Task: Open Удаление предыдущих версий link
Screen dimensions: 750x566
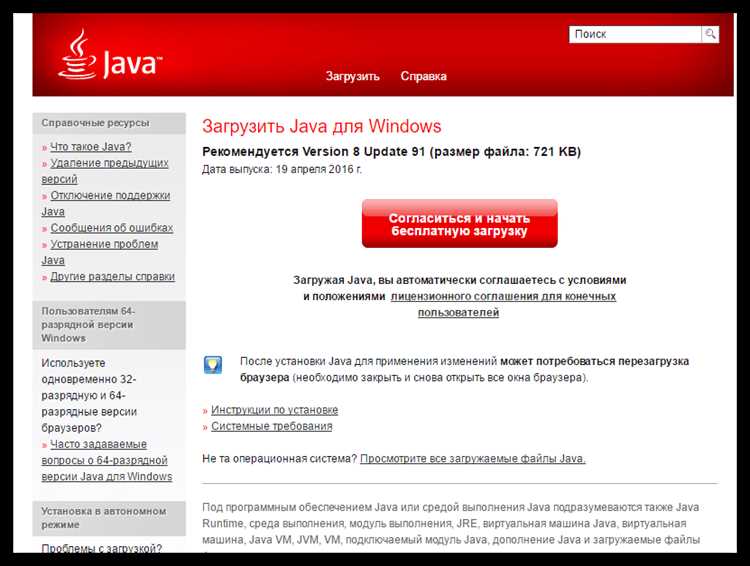Action: 105,171
